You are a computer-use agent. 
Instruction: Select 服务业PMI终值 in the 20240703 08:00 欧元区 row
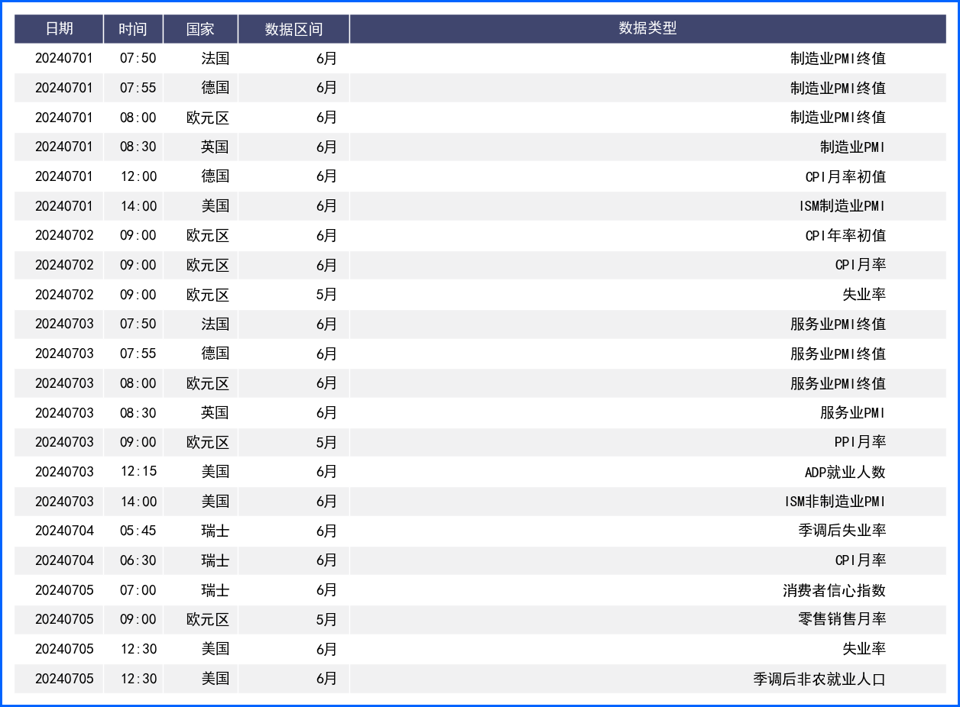point(838,383)
